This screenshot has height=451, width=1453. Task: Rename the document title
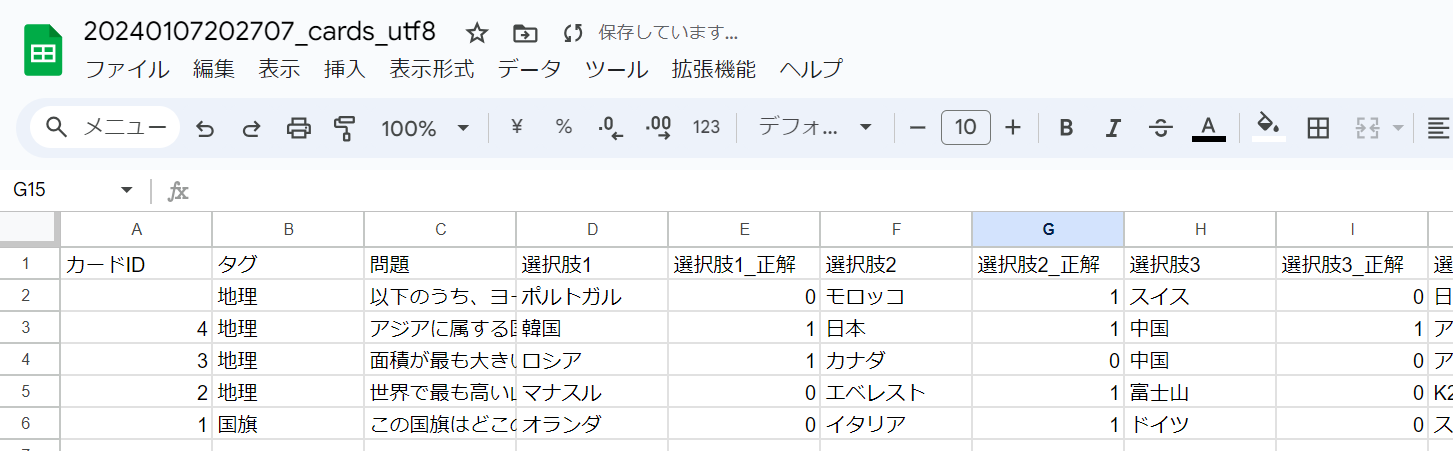[x=260, y=32]
